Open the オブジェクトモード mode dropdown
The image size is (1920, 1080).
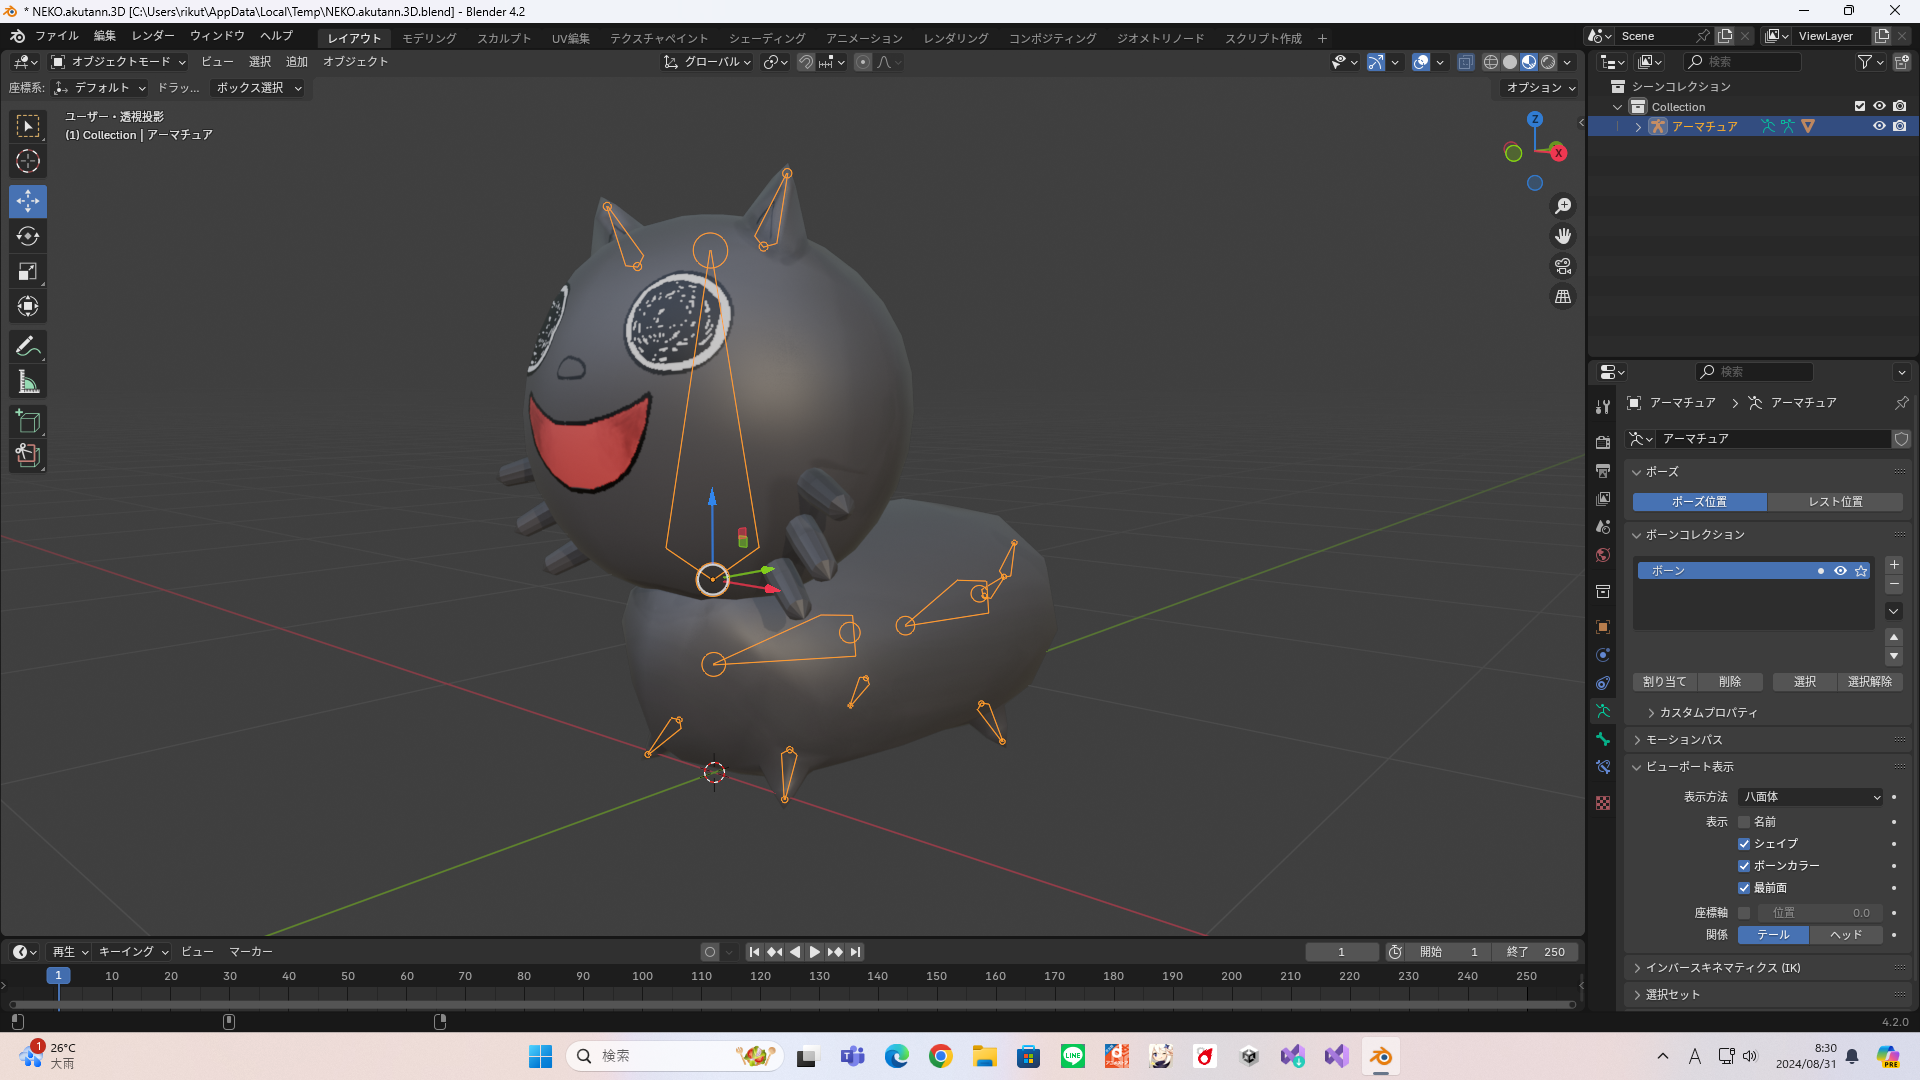[119, 62]
